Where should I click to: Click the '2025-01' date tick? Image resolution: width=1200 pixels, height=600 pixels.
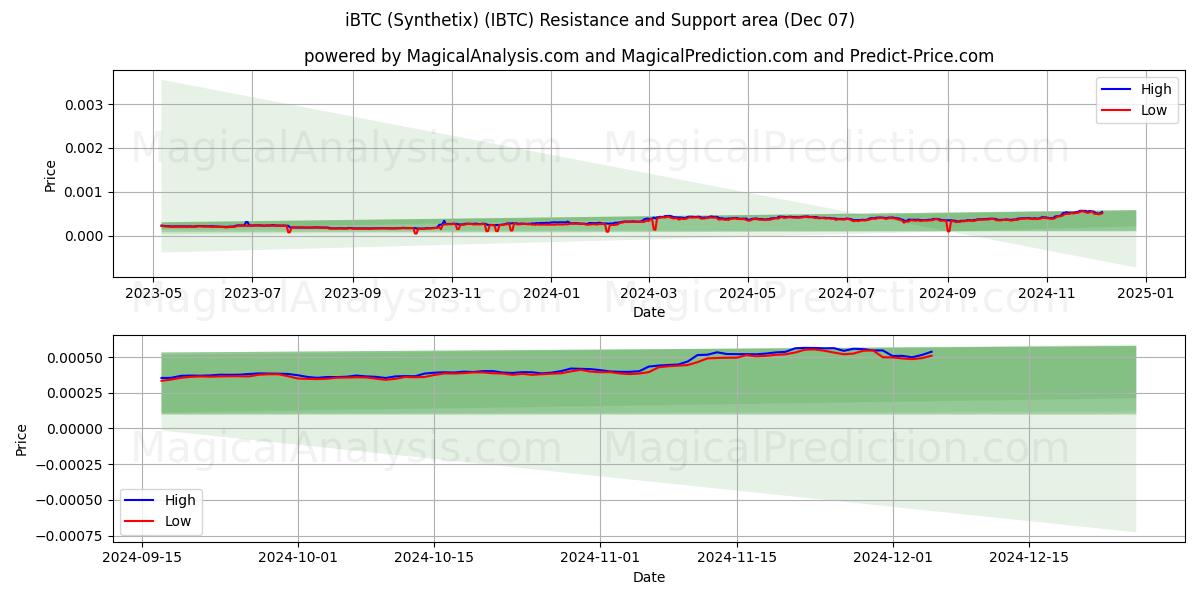click(x=1146, y=294)
